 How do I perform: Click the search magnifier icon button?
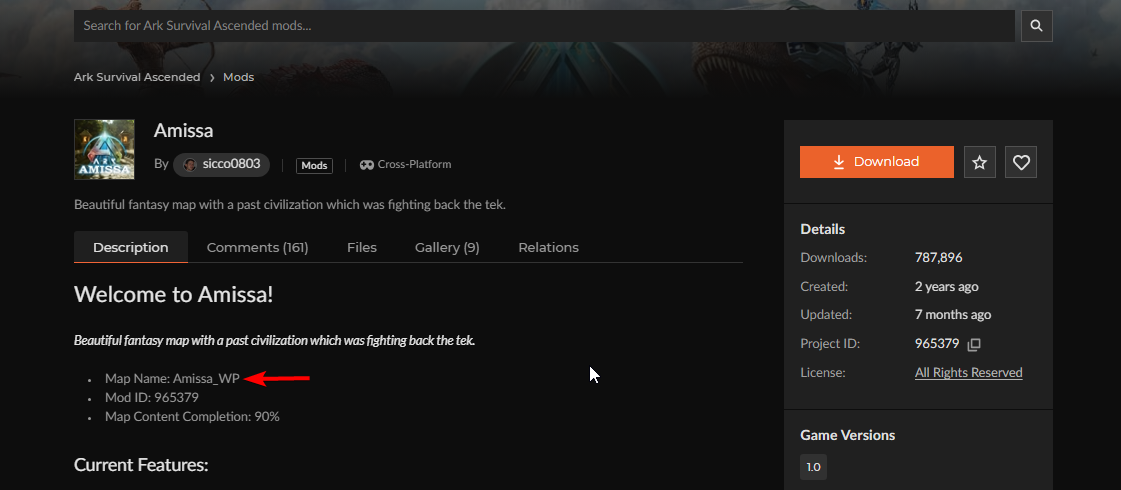(x=1036, y=26)
